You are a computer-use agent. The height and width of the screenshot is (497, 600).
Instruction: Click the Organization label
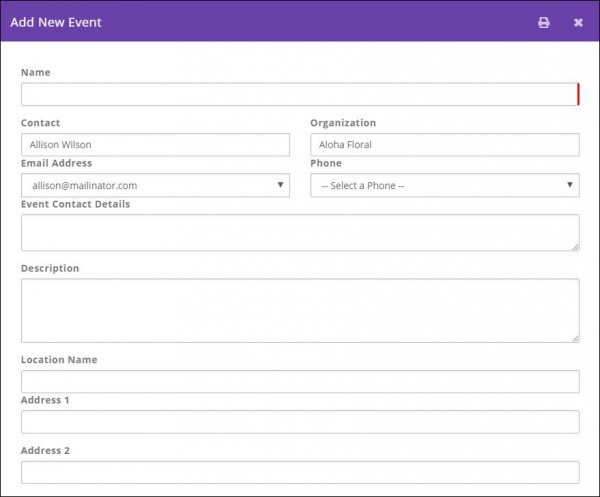click(343, 123)
